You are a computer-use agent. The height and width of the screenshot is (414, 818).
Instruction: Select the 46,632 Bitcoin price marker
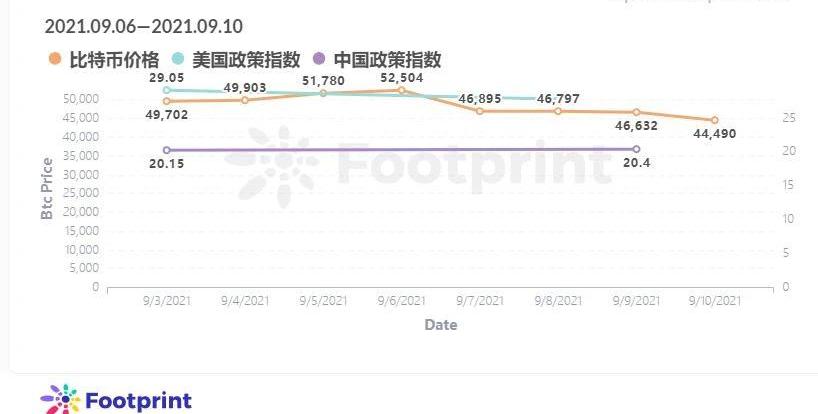[636, 112]
